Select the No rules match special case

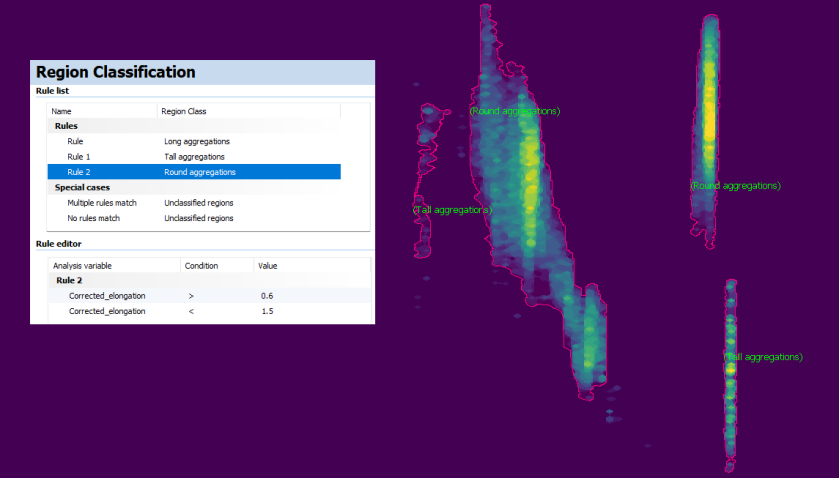(x=101, y=218)
